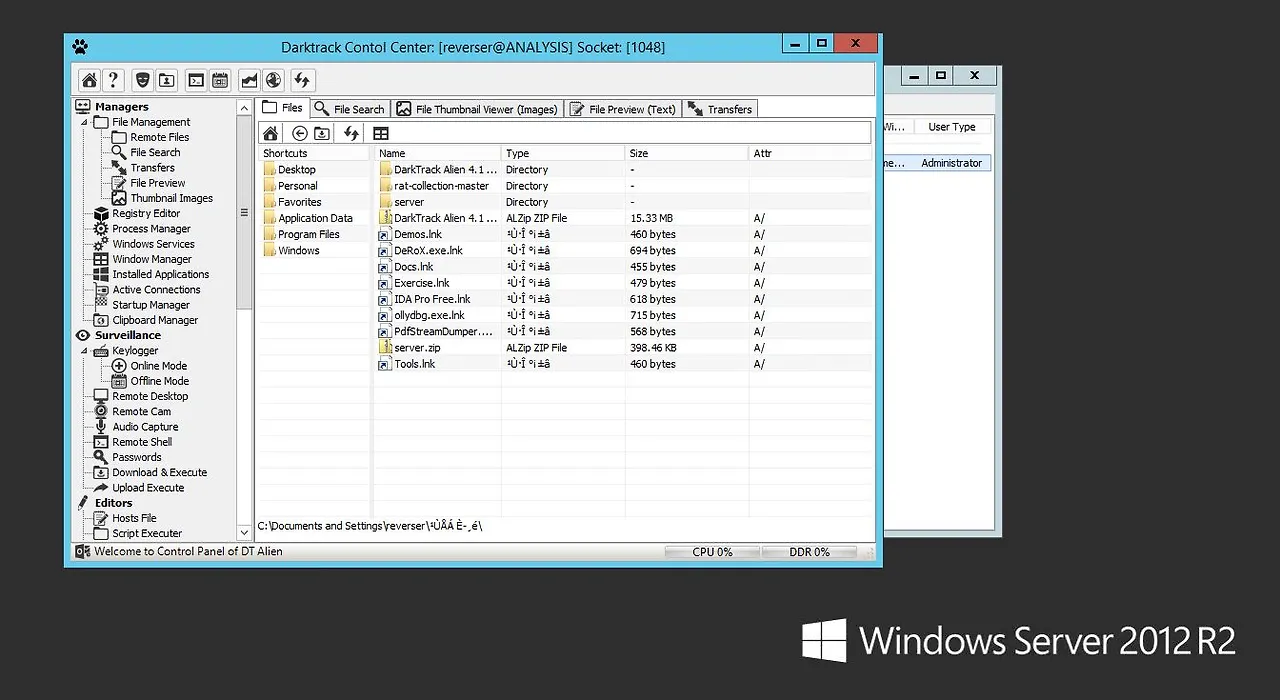Click sidebar scrollbar up arrow
Screen dimensions: 1280x700
(244, 107)
